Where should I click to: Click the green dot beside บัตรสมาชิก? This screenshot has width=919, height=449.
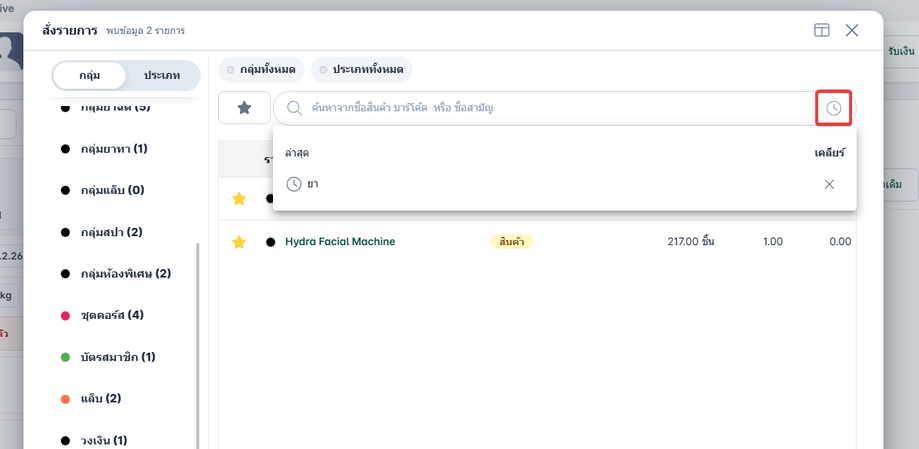(66, 357)
